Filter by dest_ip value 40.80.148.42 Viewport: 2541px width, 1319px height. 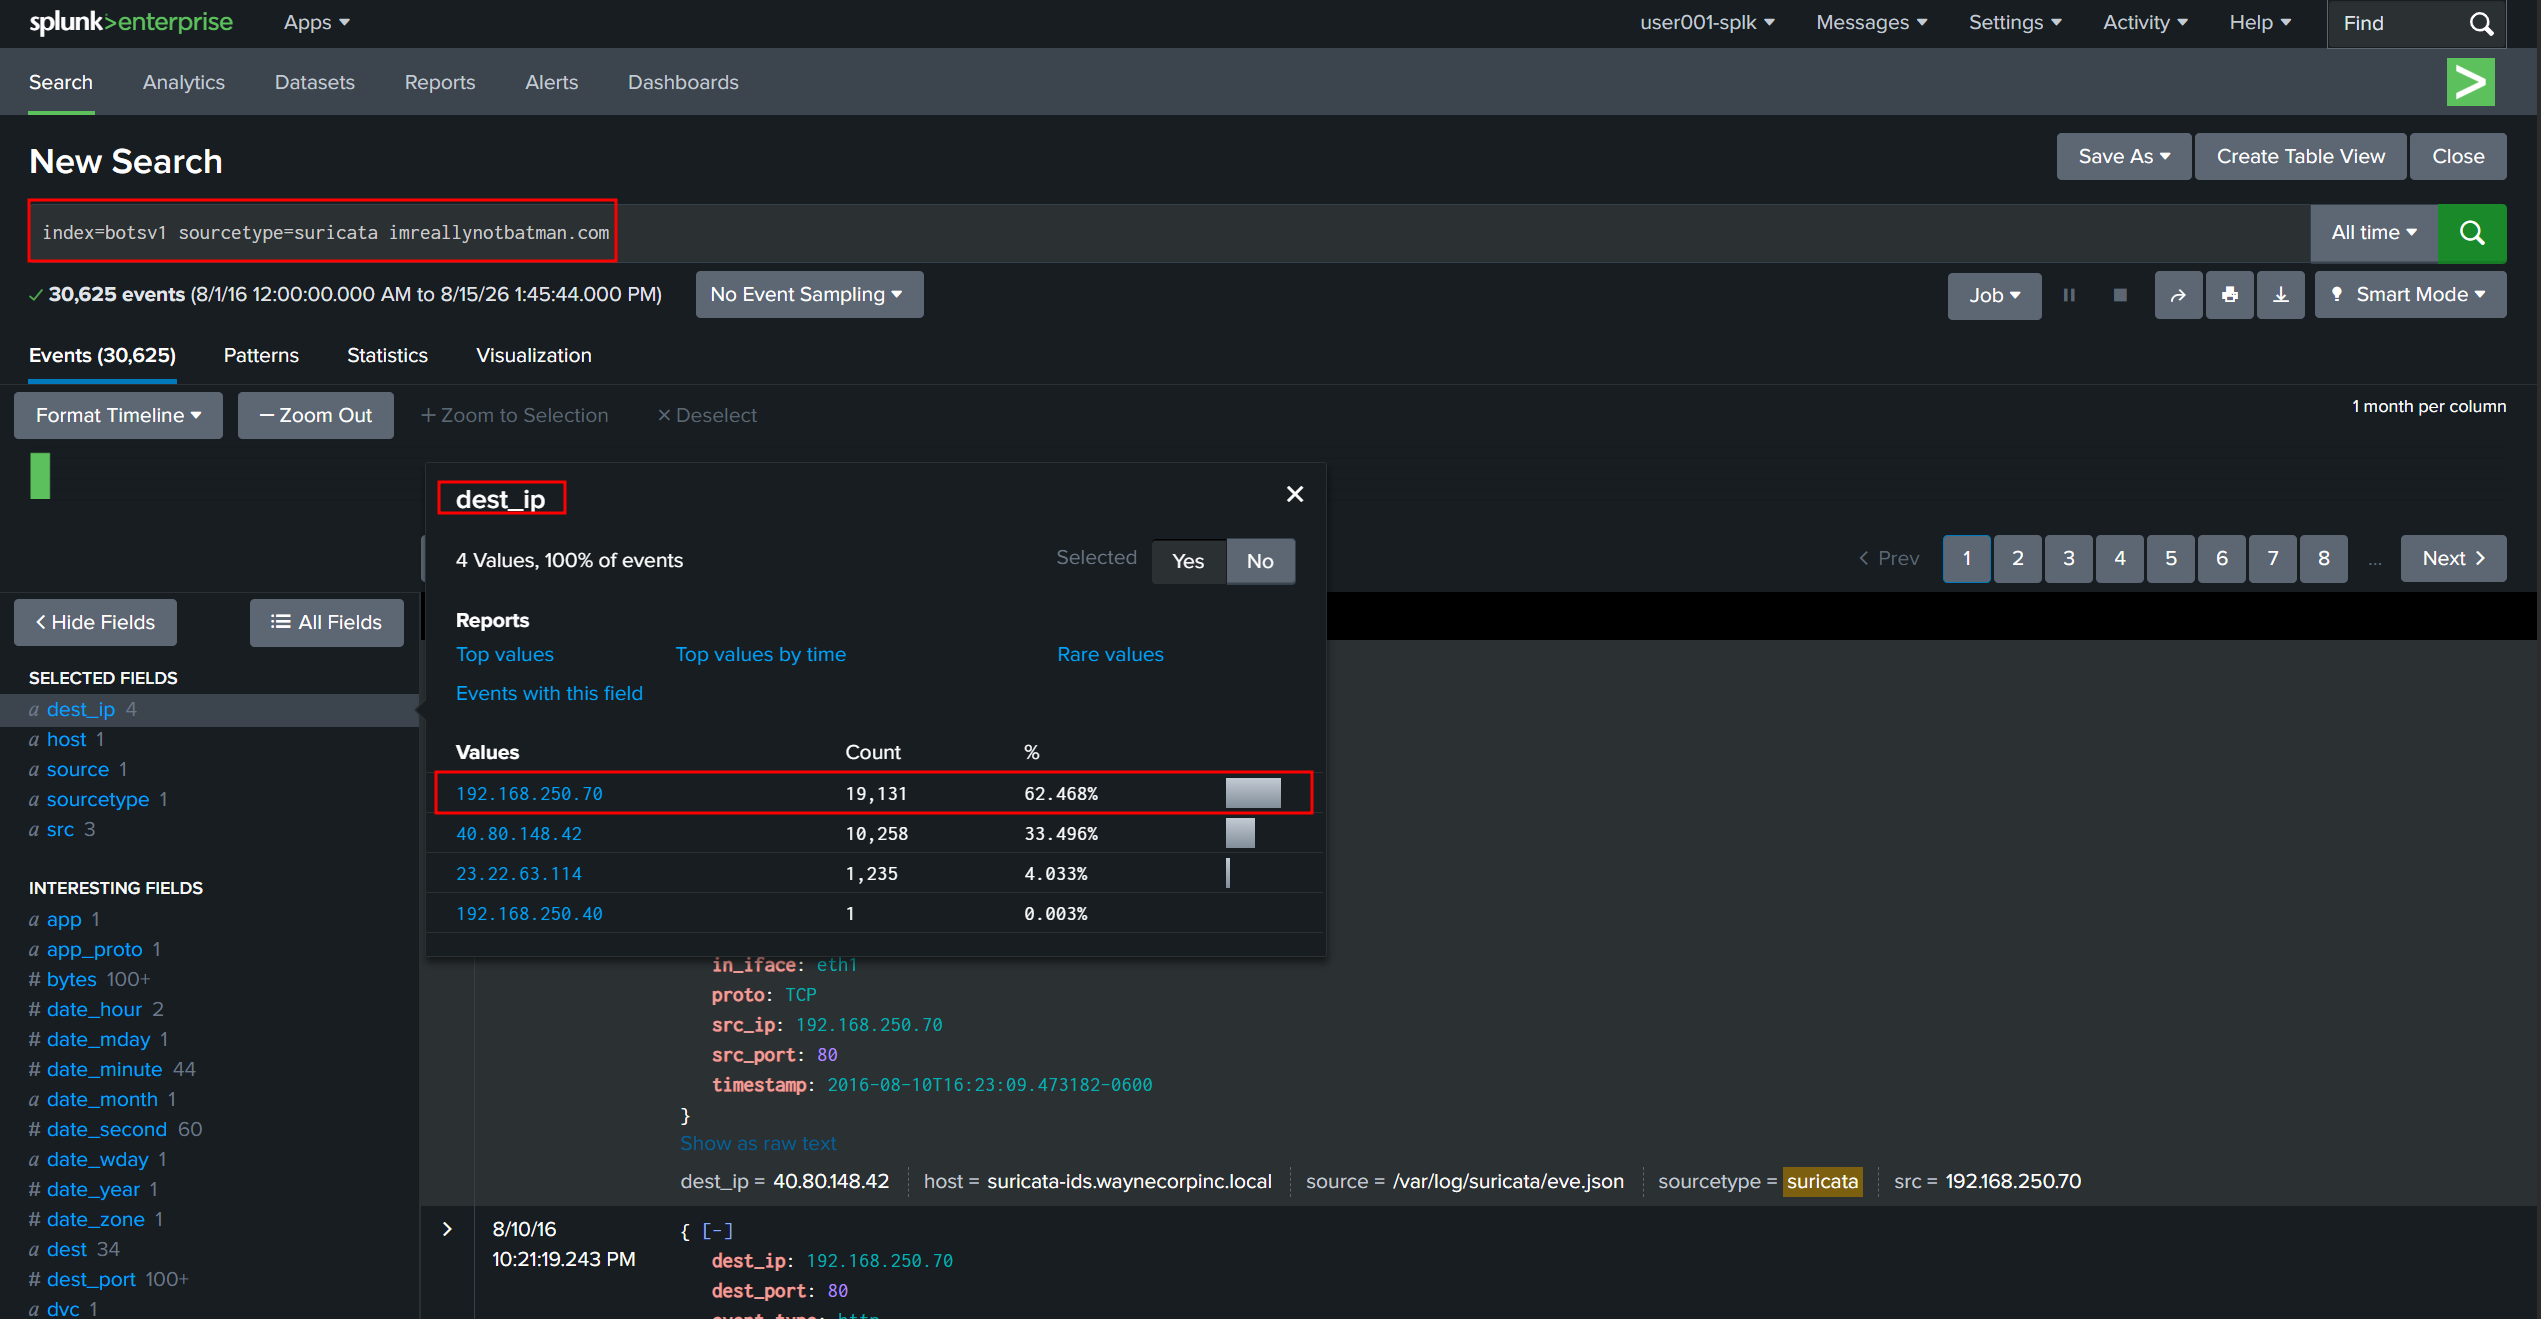pyautogui.click(x=519, y=833)
